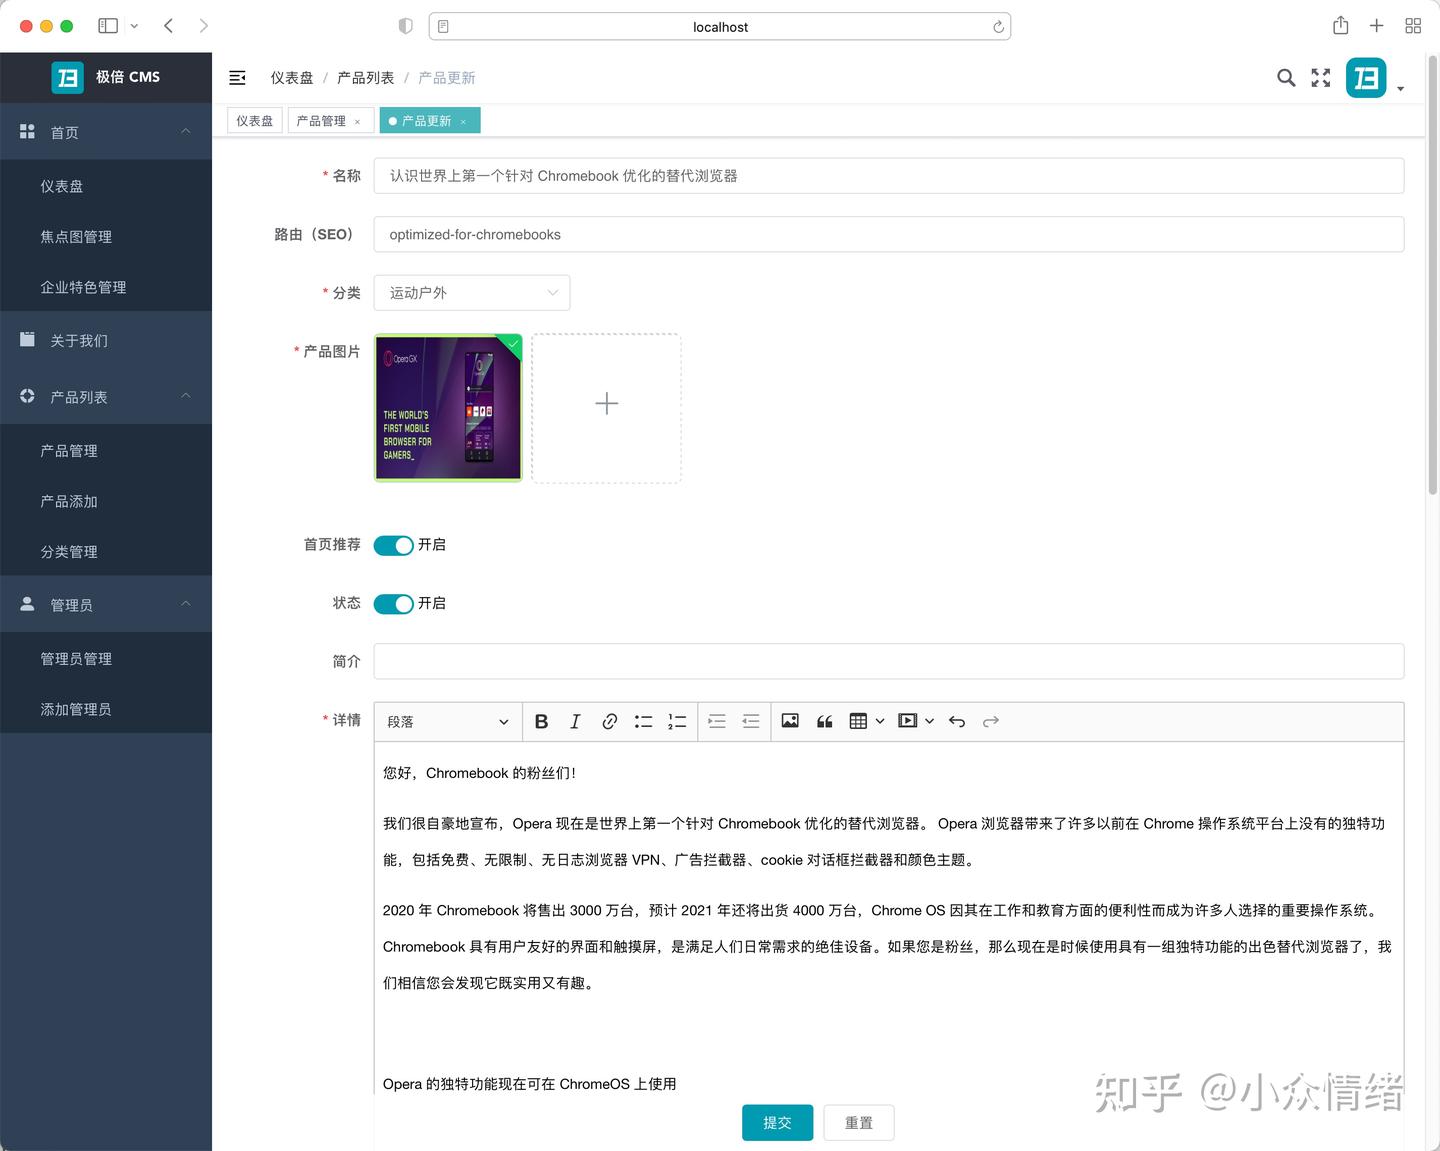
Task: Create a numbered list in the editor
Action: click(677, 721)
